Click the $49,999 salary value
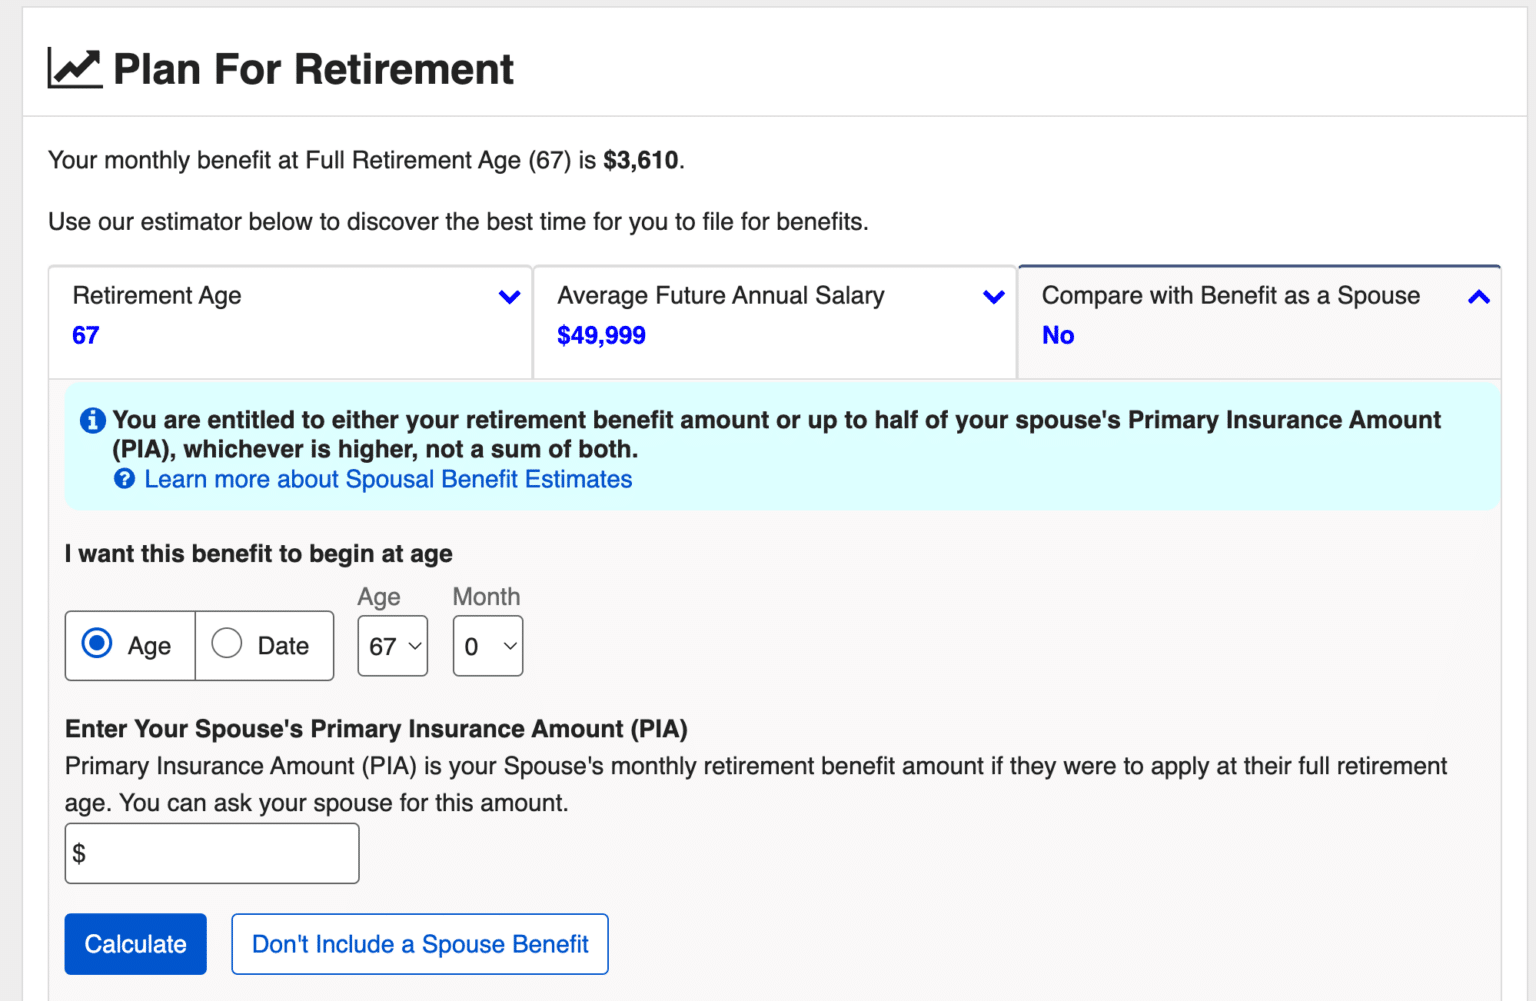Image resolution: width=1536 pixels, height=1001 pixels. [601, 335]
